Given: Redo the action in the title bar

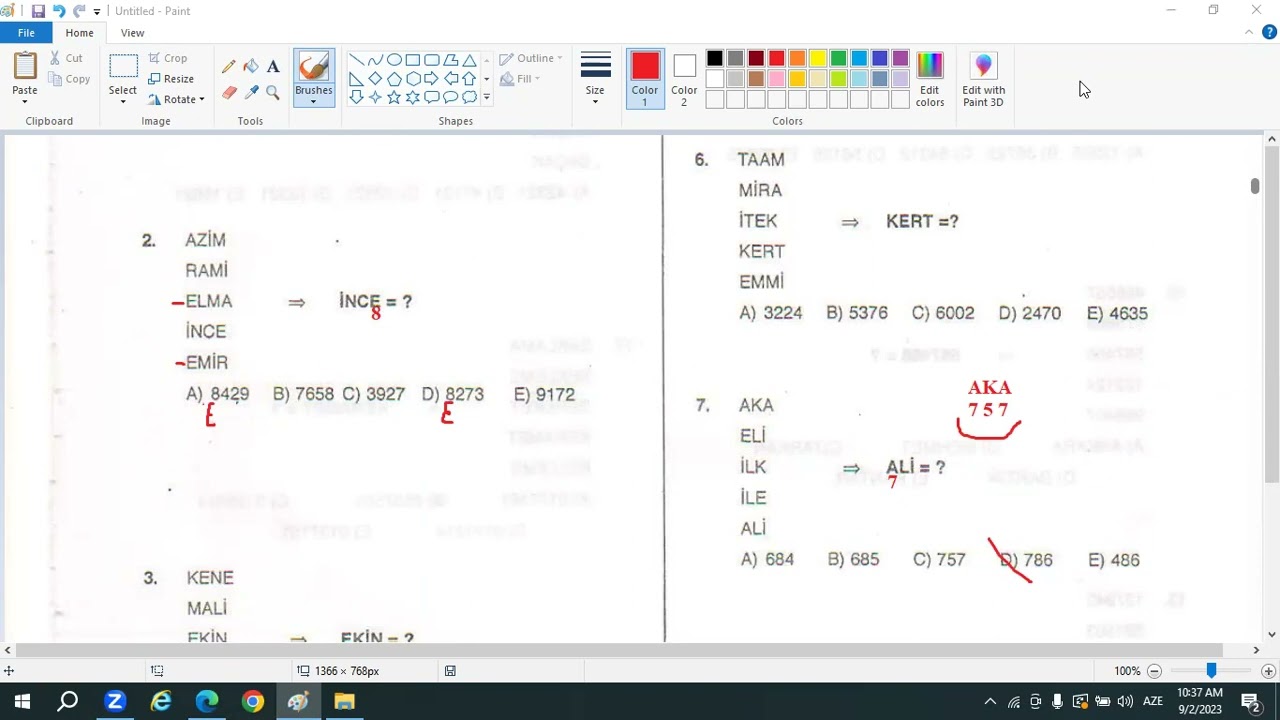Looking at the screenshot, I should pyautogui.click(x=79, y=11).
